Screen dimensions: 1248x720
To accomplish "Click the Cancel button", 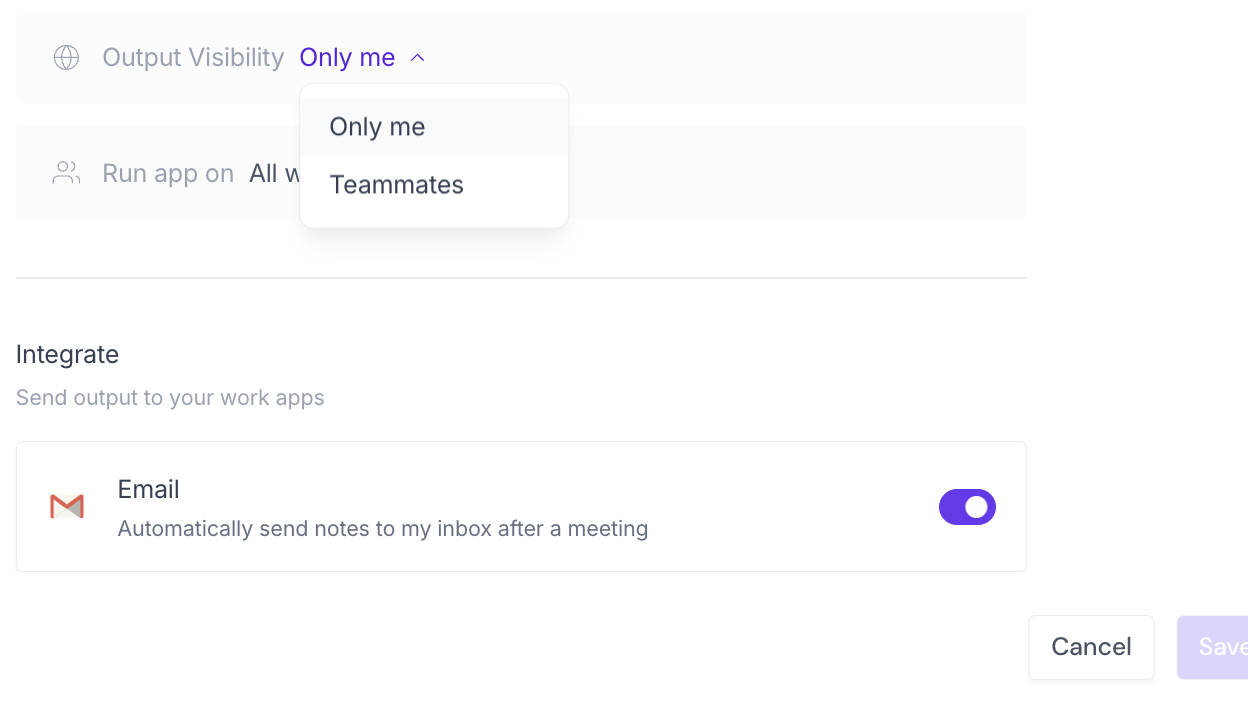I will click(x=1091, y=647).
